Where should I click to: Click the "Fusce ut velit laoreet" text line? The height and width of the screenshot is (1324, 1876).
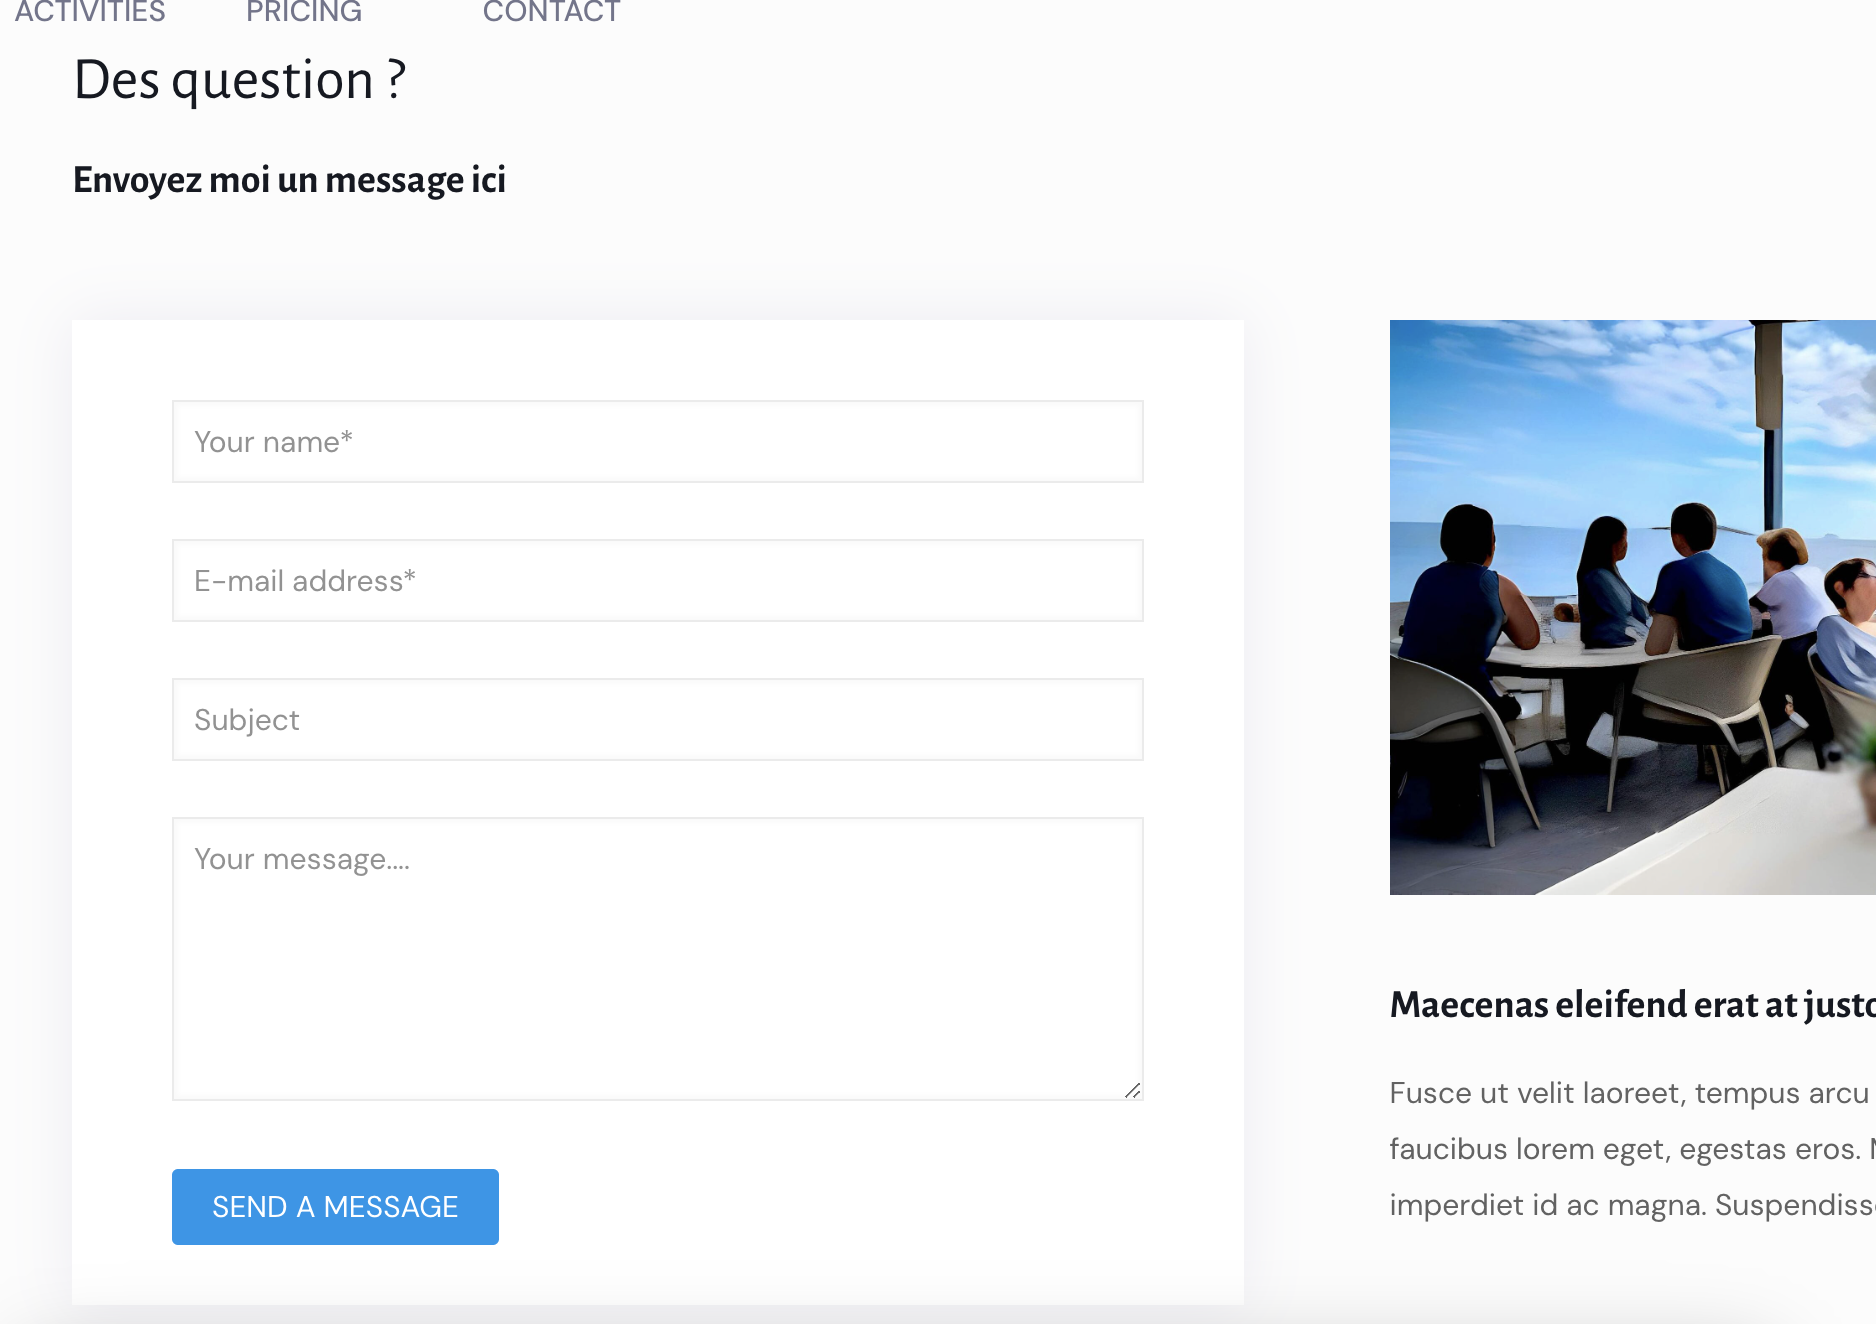[x=1630, y=1093]
